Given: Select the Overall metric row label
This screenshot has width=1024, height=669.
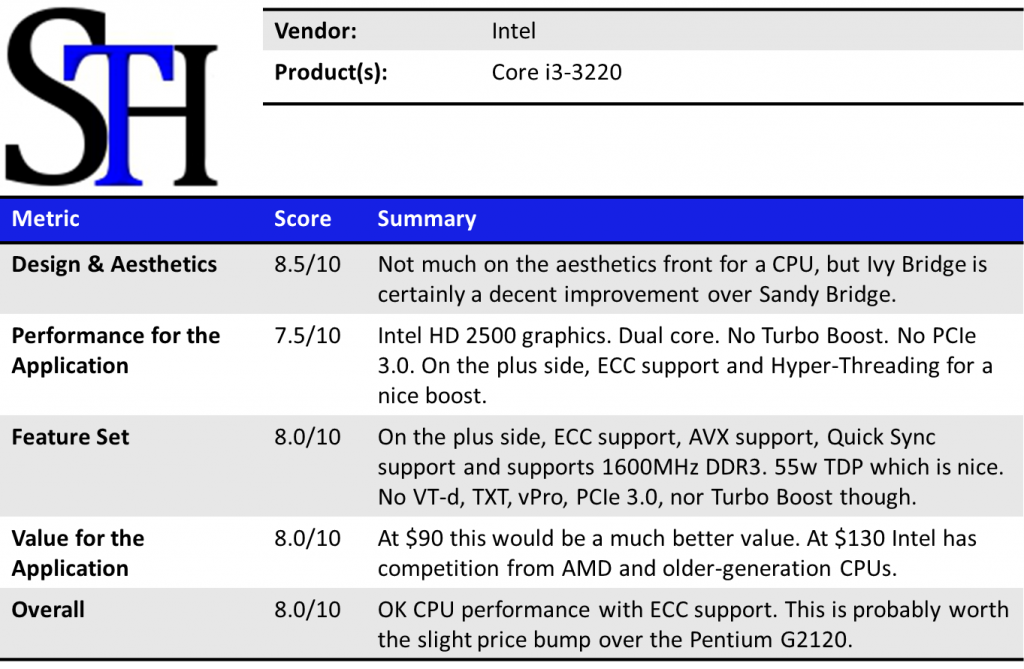Looking at the screenshot, I should [48, 610].
